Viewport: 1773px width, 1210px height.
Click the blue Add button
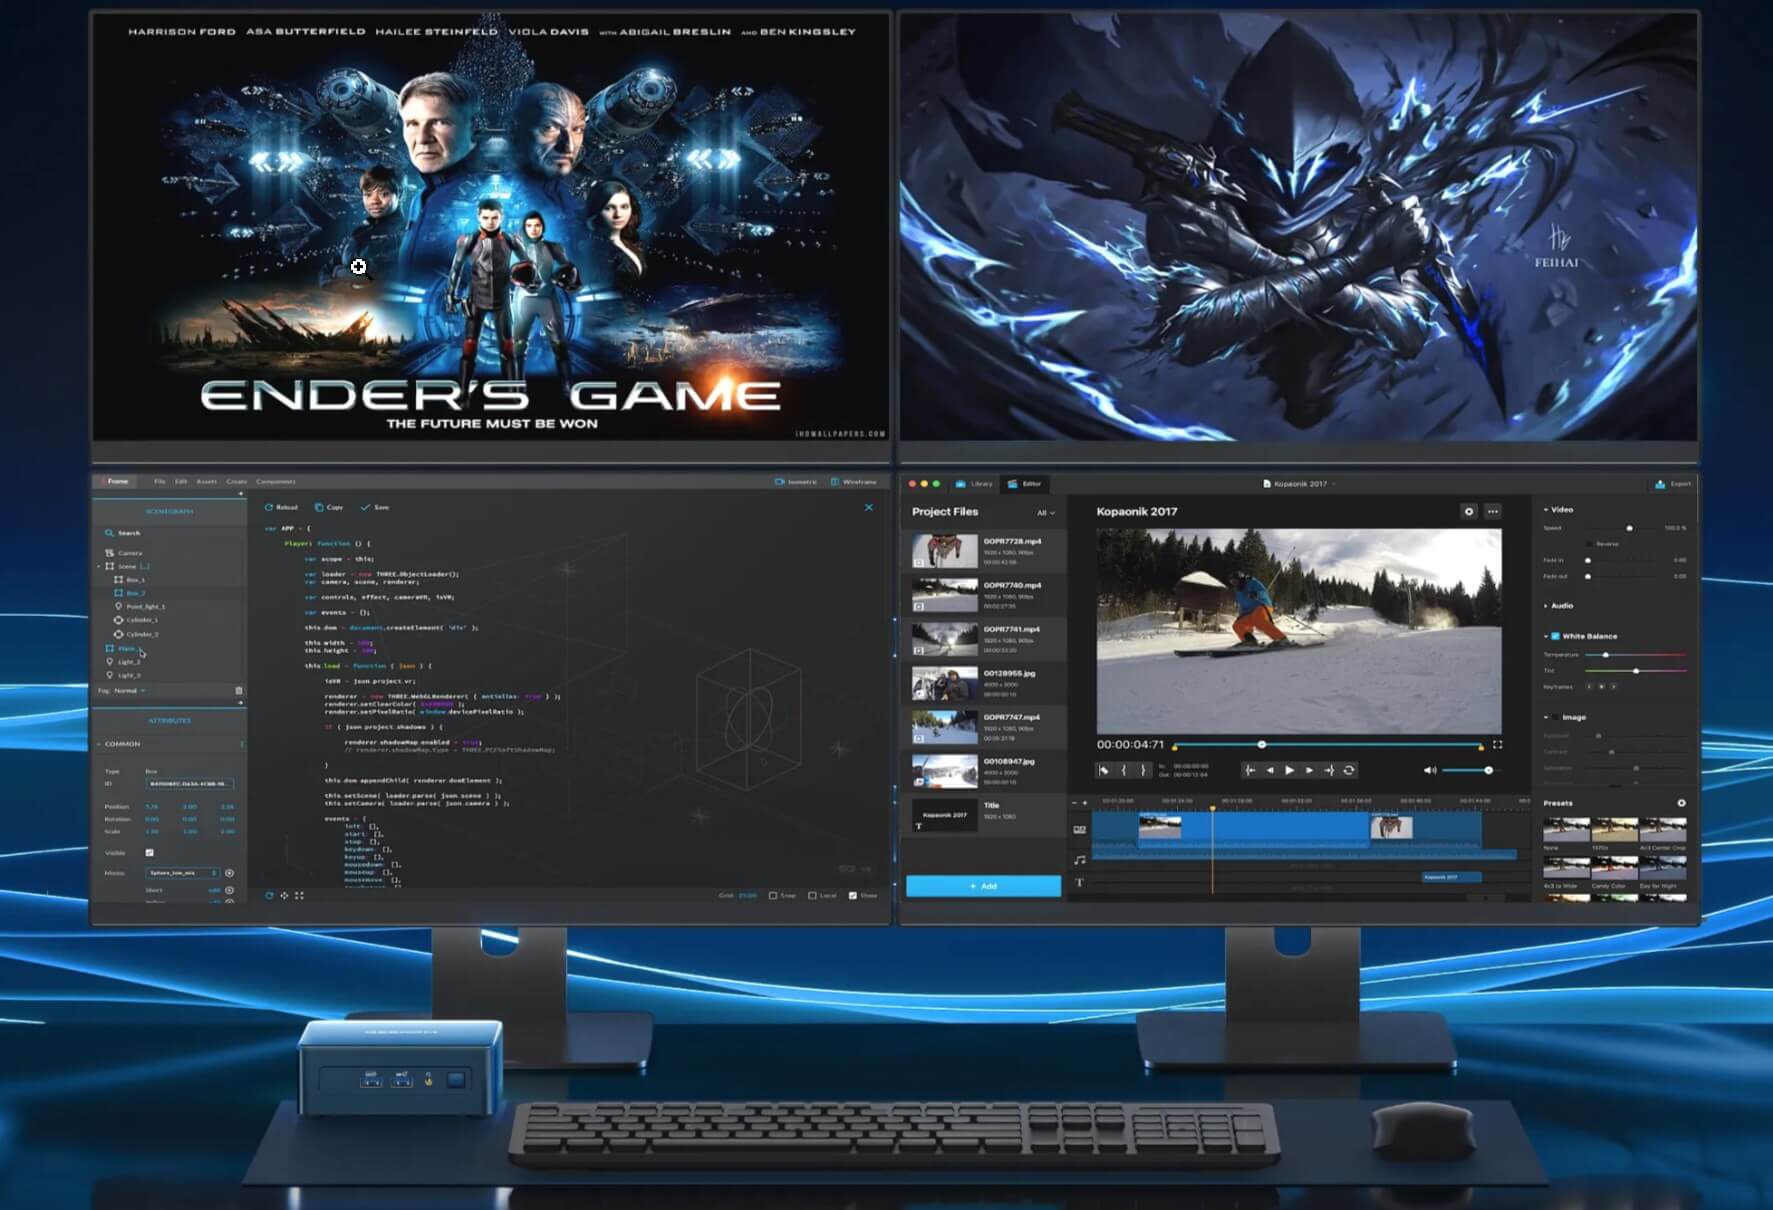tap(983, 886)
